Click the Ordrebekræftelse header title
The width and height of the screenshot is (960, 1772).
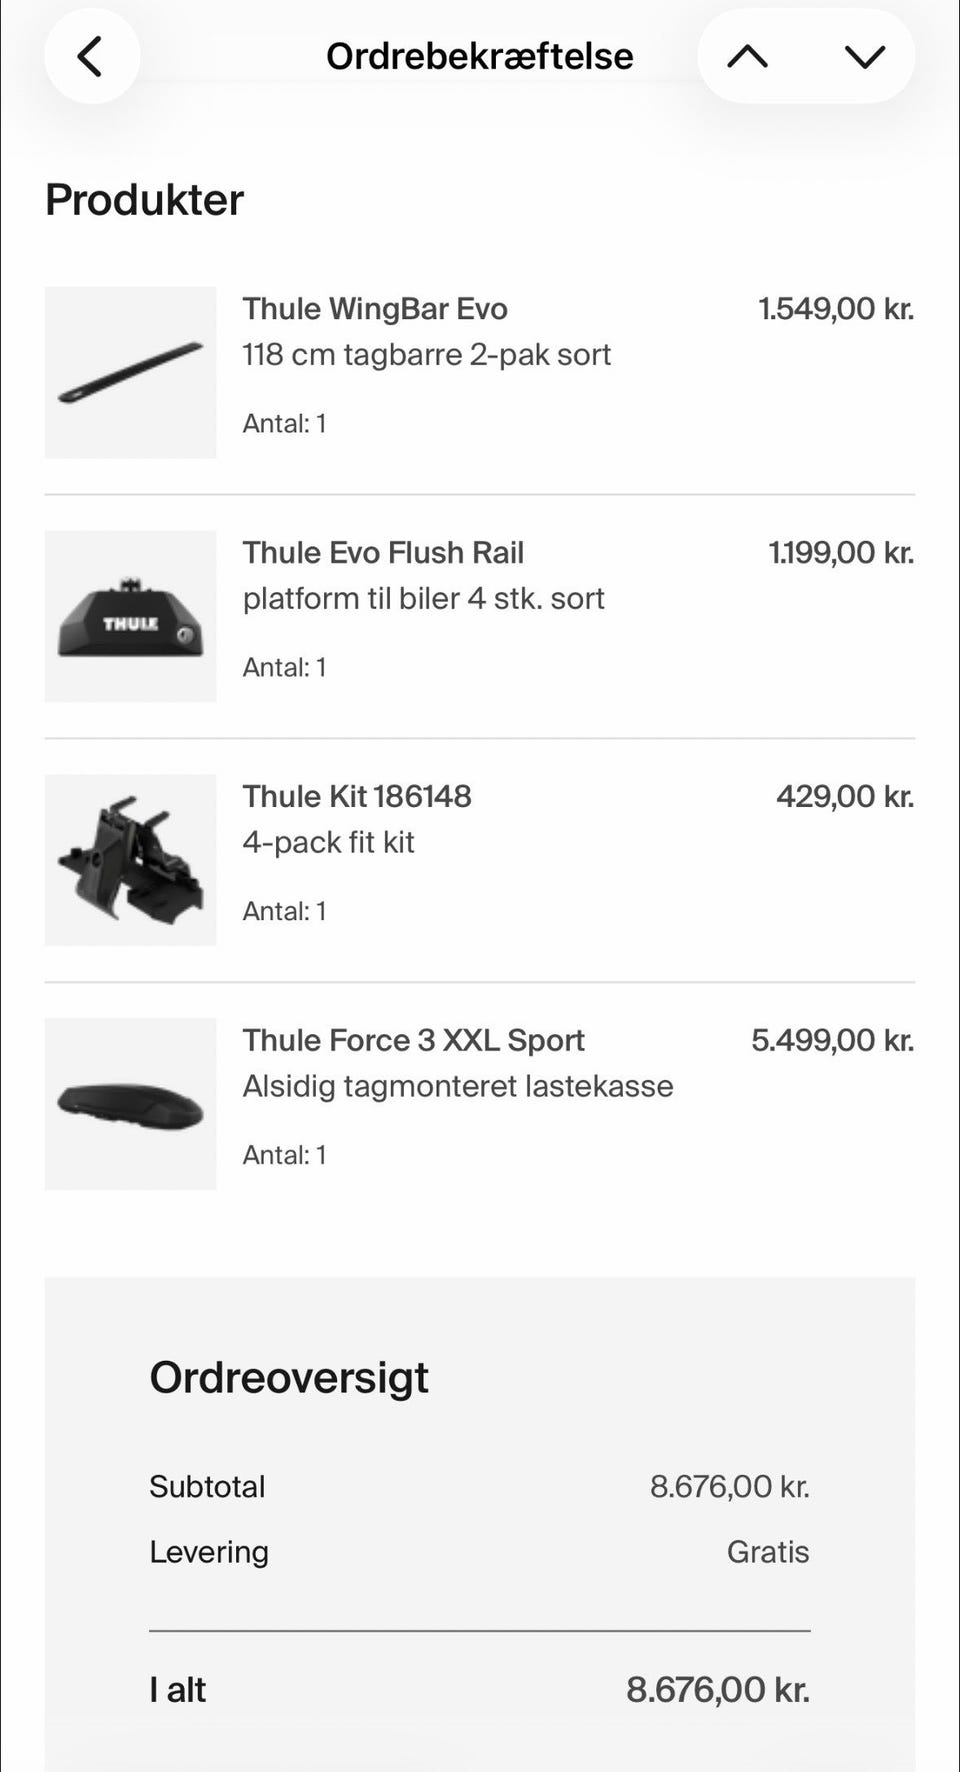click(x=480, y=57)
